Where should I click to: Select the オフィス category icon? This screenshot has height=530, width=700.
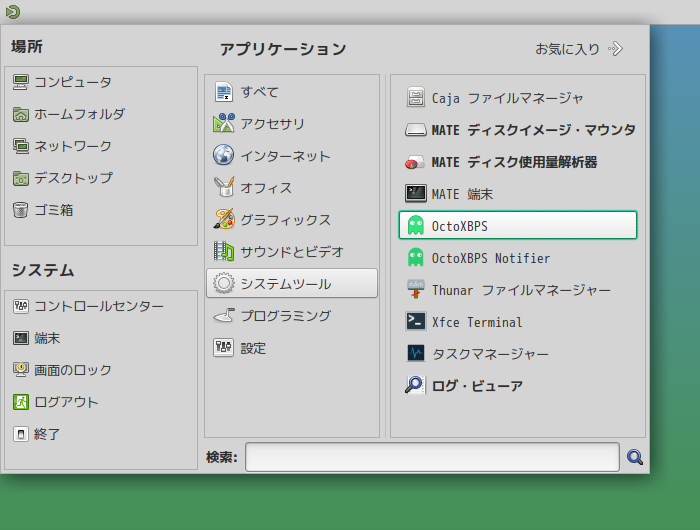[x=224, y=188]
